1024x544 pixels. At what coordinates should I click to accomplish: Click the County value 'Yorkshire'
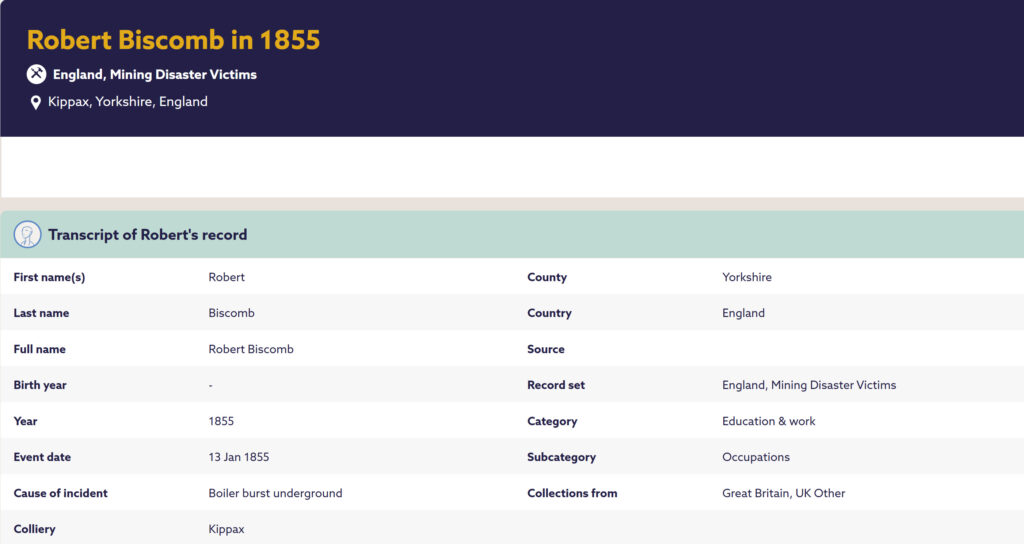tap(746, 277)
